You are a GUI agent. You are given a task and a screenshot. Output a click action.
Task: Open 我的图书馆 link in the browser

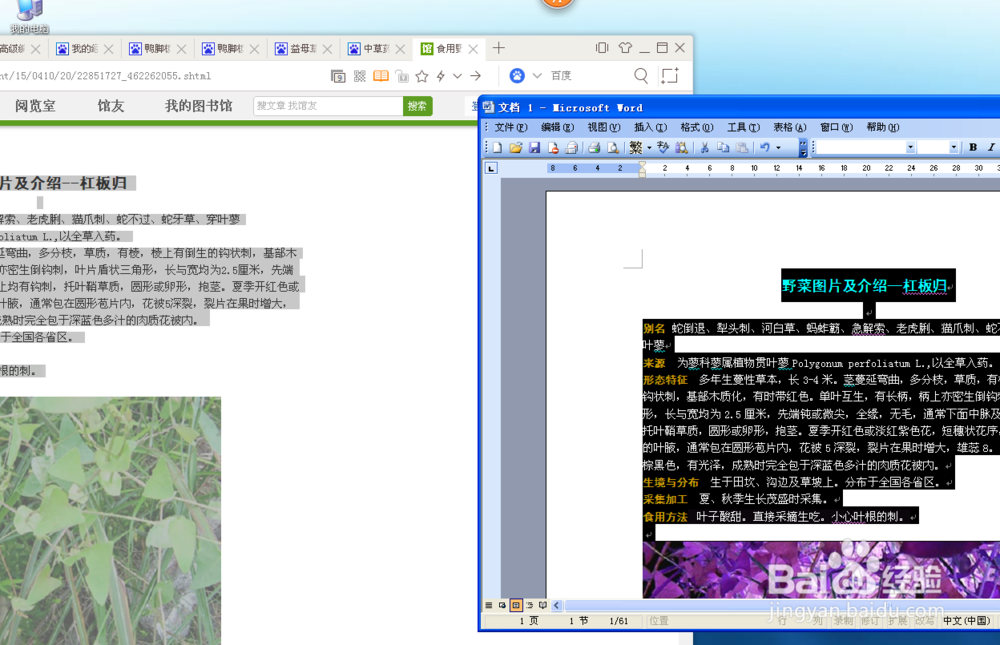197,106
